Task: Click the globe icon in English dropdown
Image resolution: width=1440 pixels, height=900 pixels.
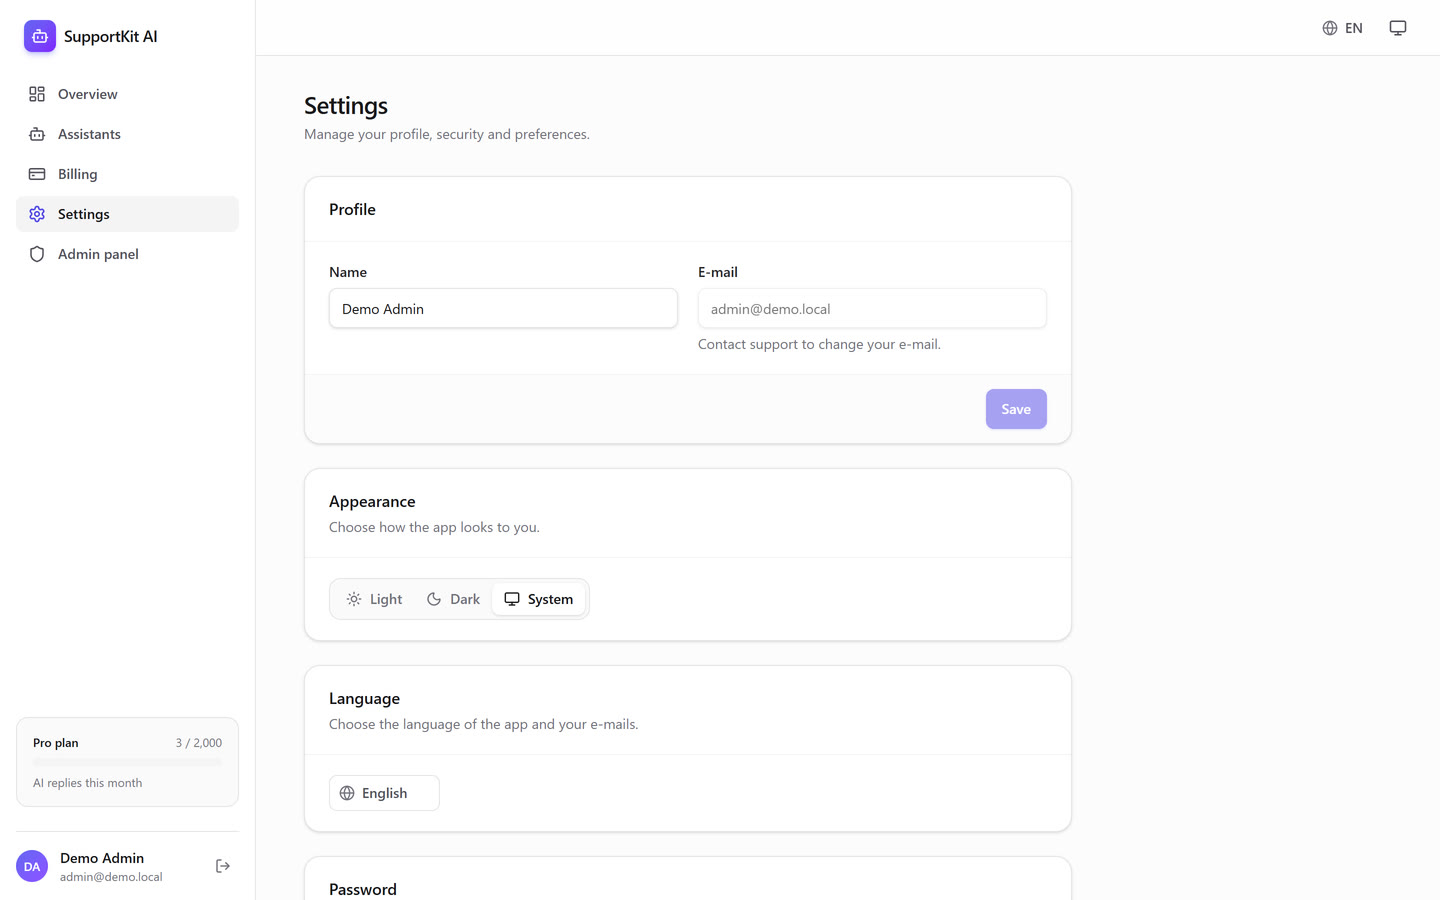Action: (x=347, y=793)
